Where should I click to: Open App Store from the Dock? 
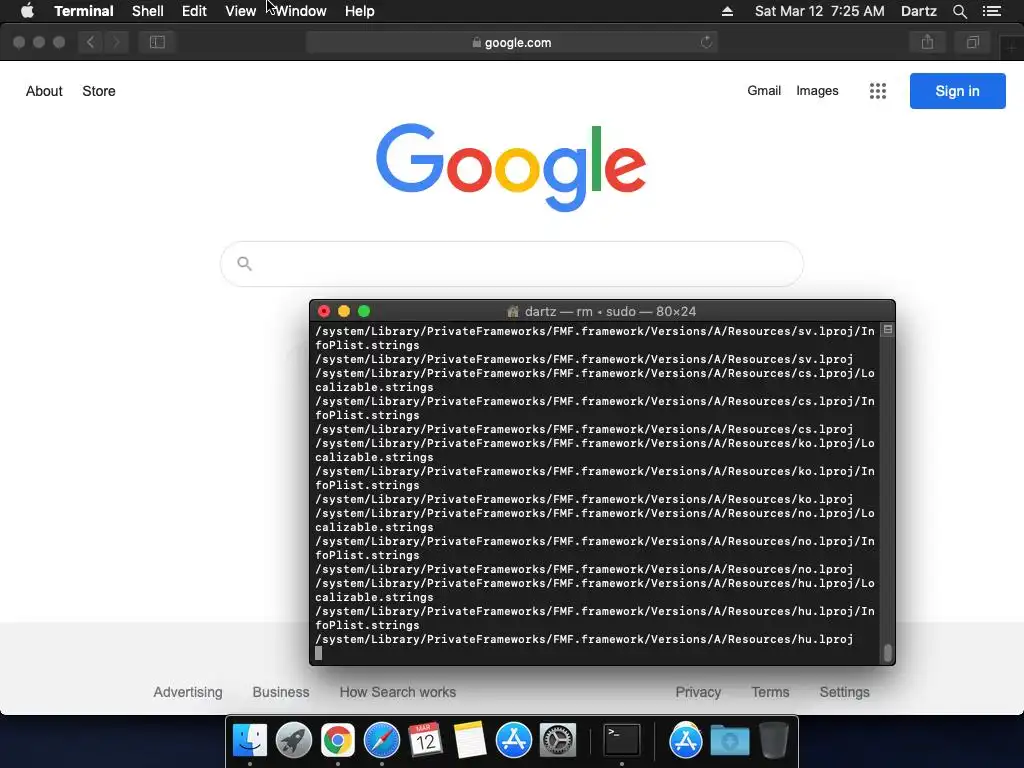tap(513, 740)
